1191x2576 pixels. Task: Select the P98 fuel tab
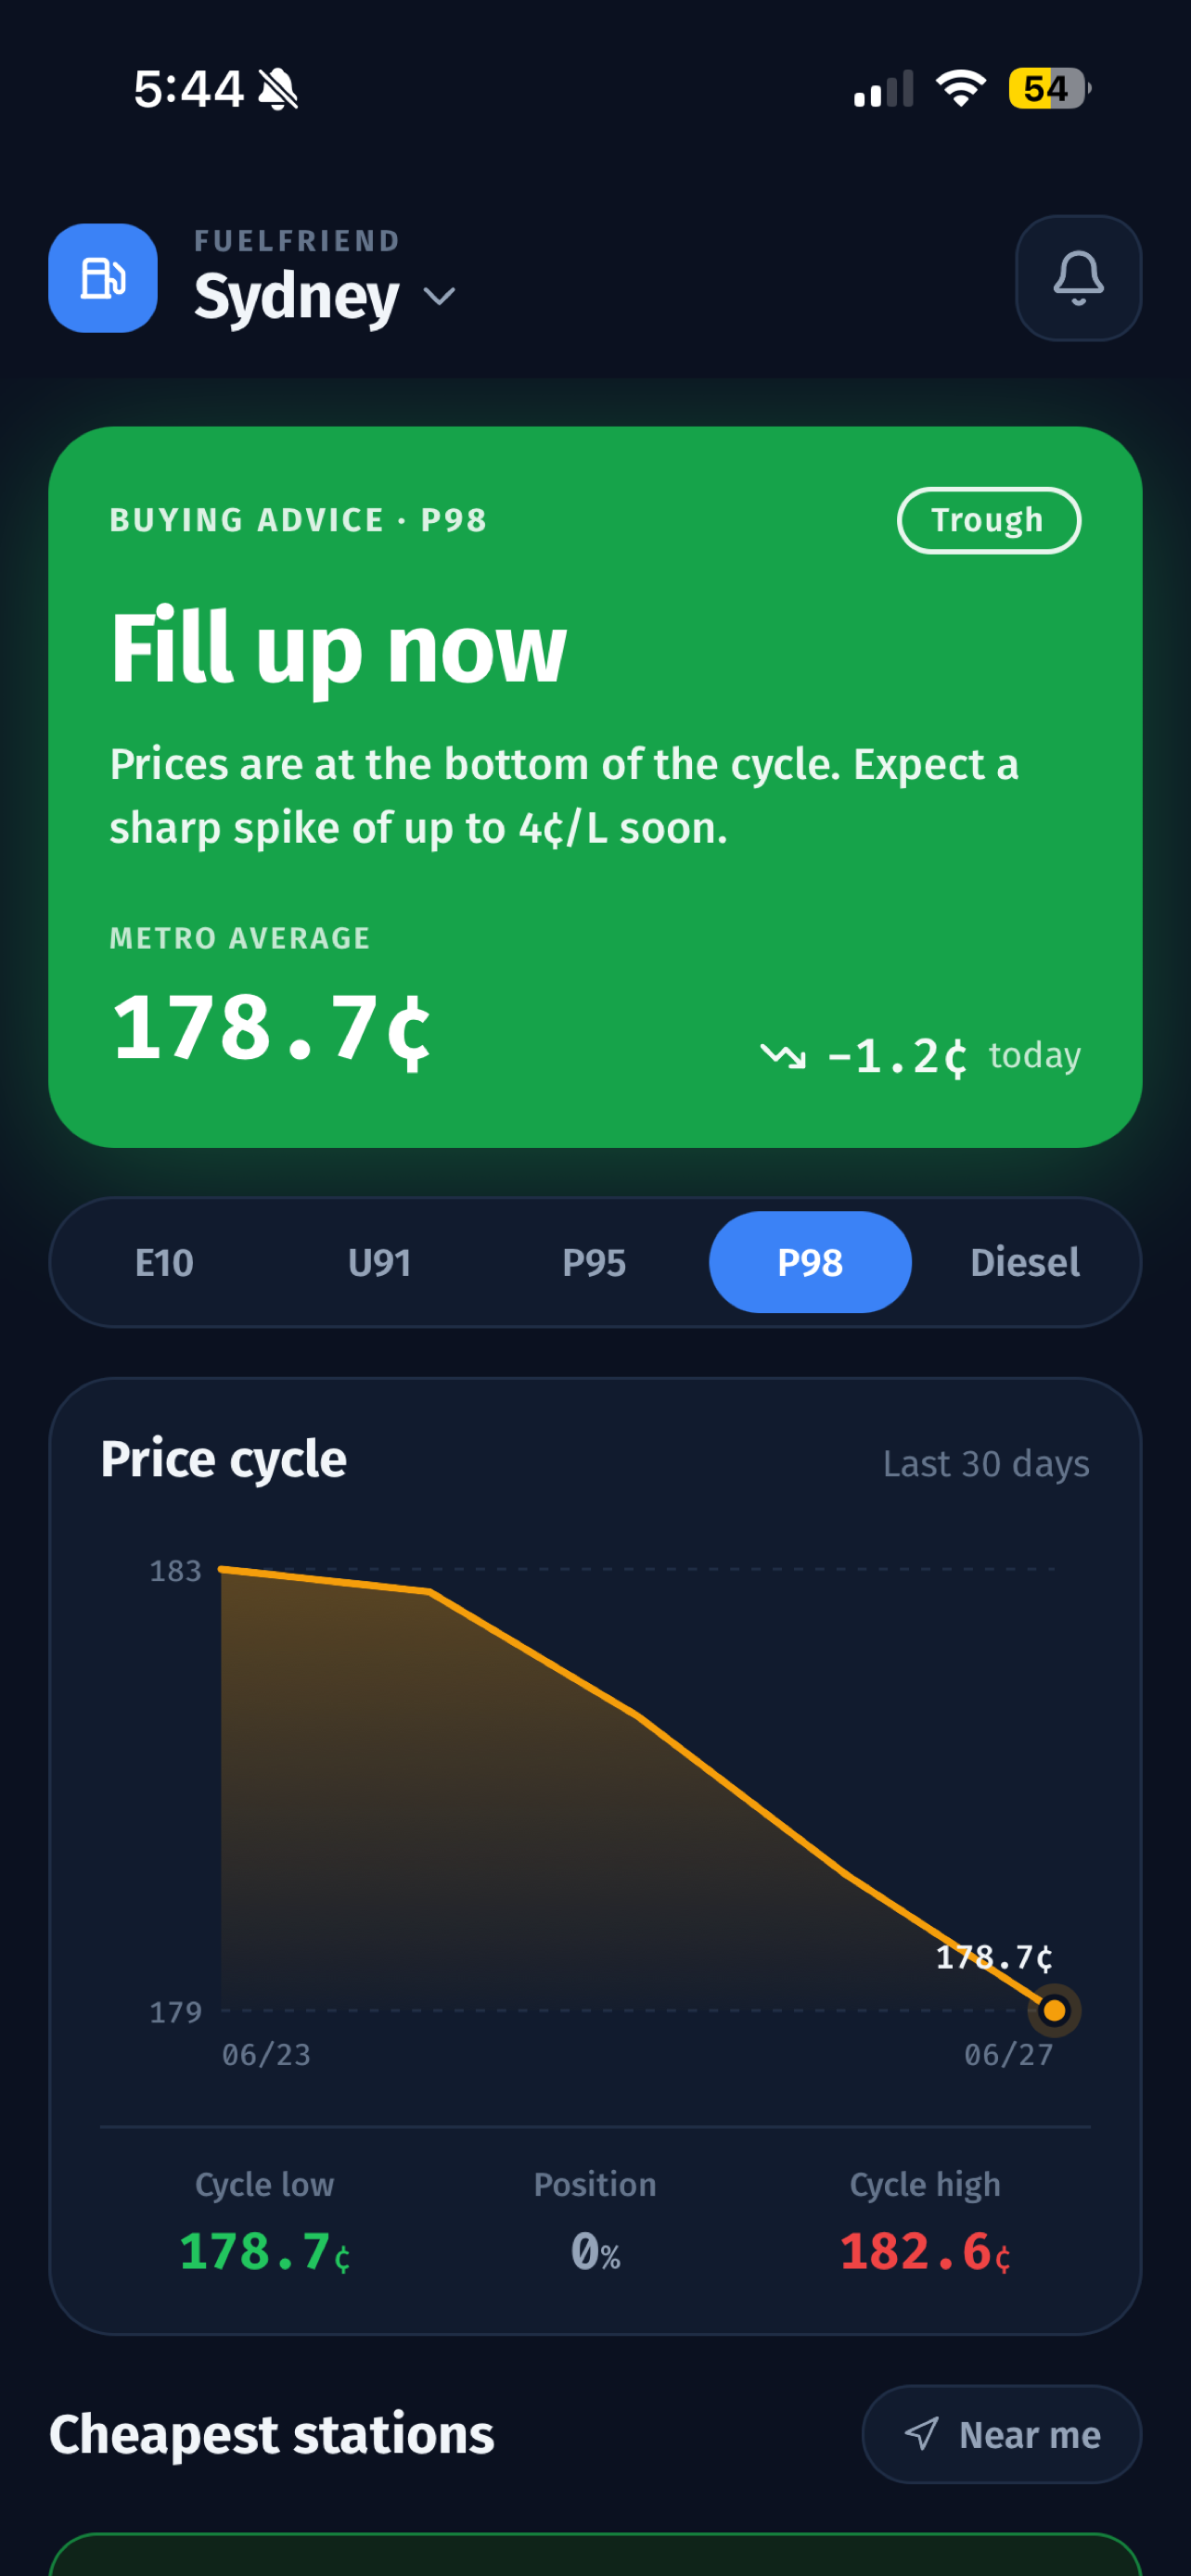point(810,1263)
